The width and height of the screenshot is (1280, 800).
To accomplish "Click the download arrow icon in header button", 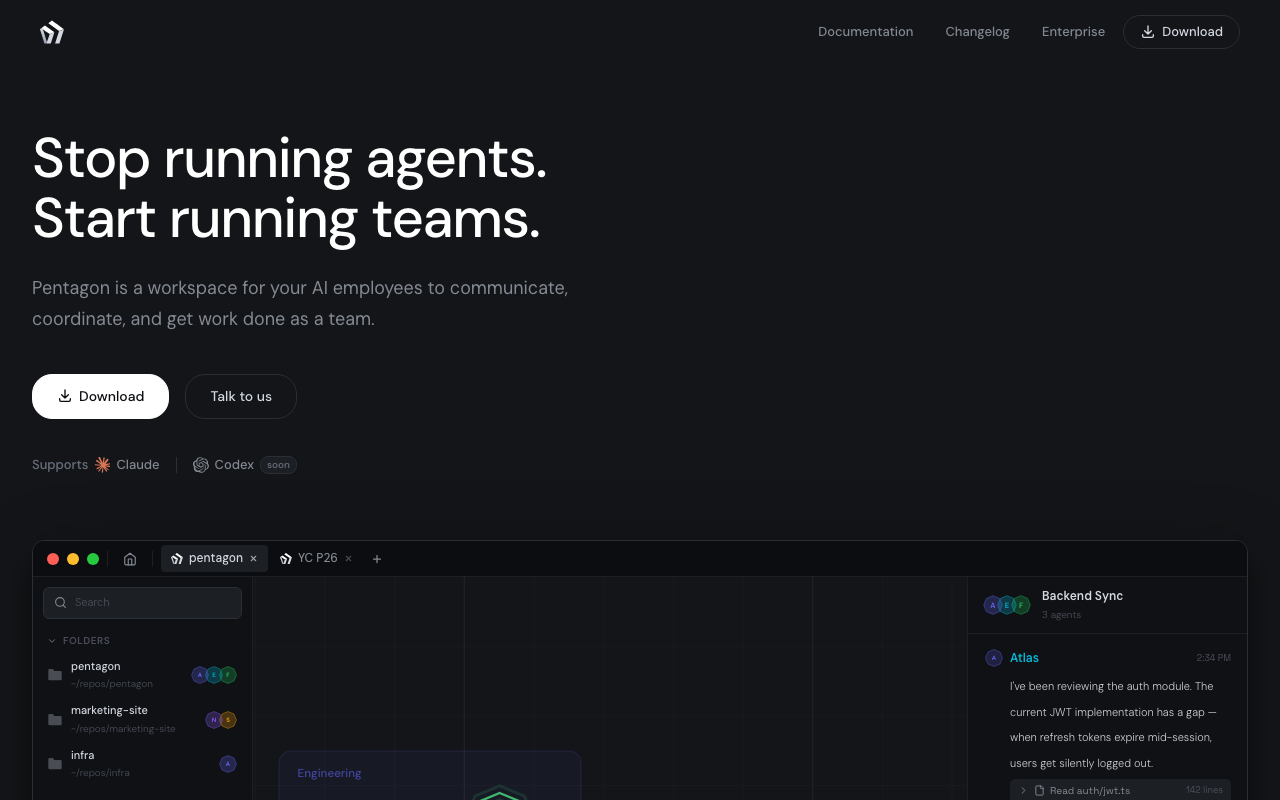I will click(1148, 32).
